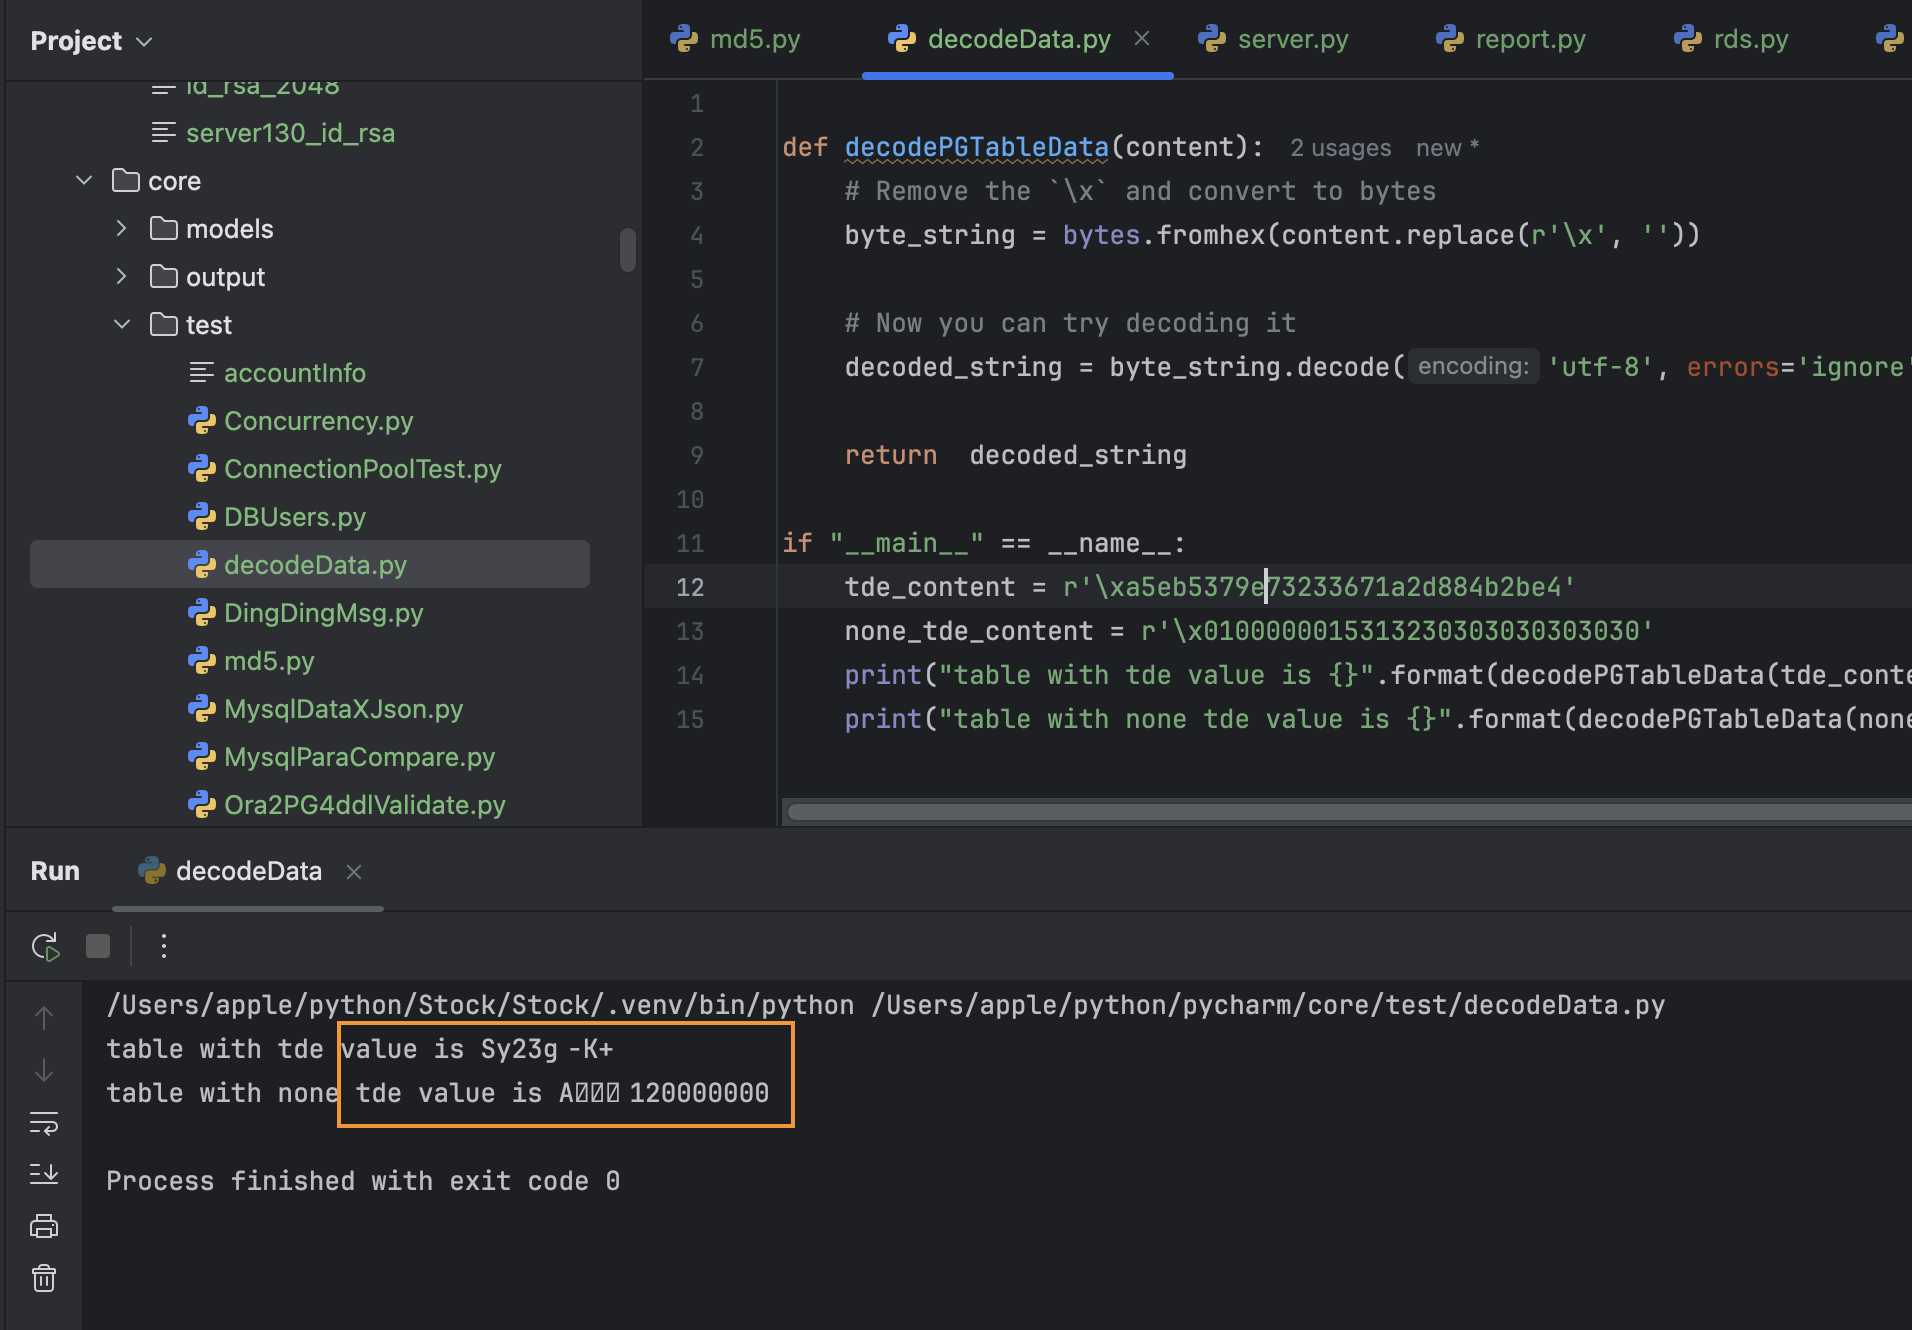The height and width of the screenshot is (1330, 1912).
Task: Print the console output
Action: pyautogui.click(x=44, y=1226)
